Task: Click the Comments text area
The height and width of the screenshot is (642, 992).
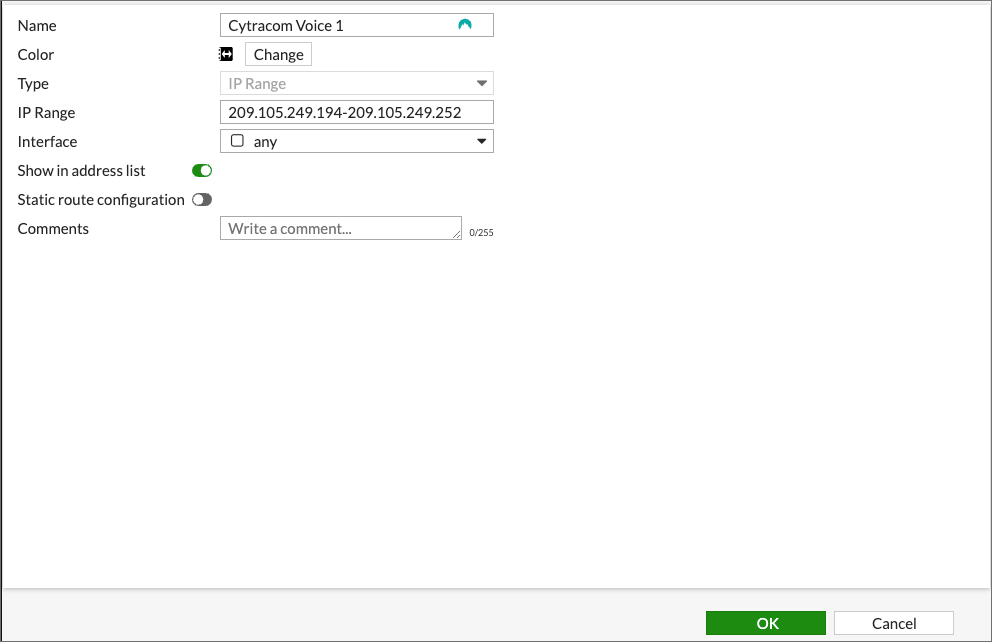Action: point(340,229)
